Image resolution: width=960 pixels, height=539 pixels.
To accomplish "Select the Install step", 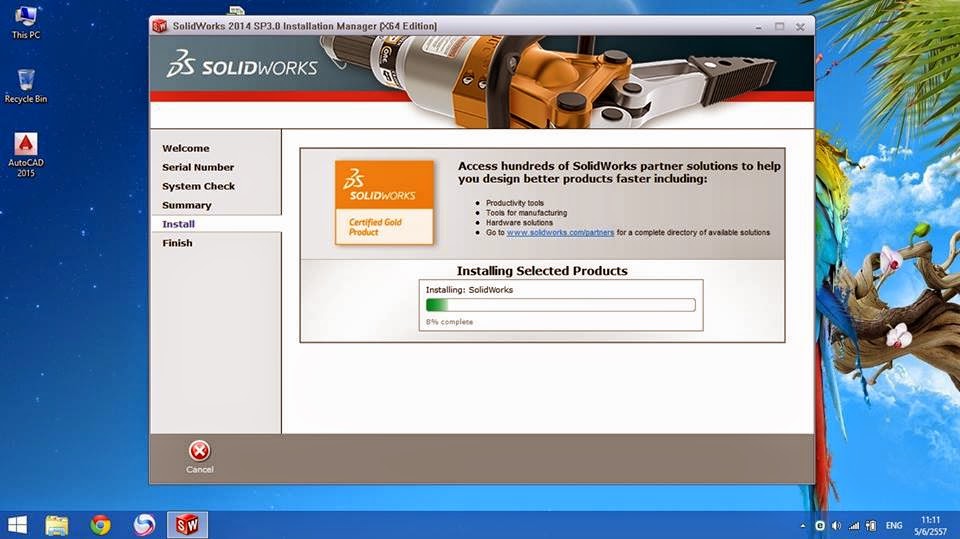I will coord(178,224).
